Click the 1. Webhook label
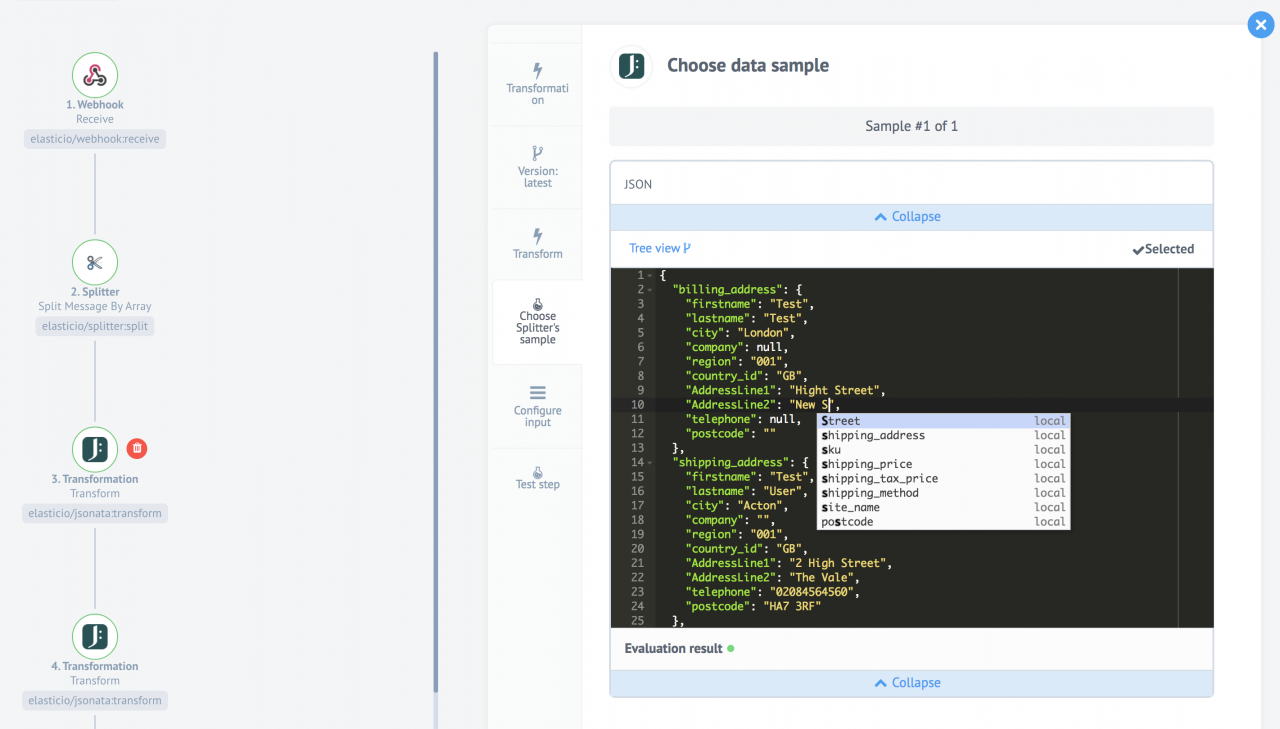This screenshot has width=1280, height=729. [95, 105]
